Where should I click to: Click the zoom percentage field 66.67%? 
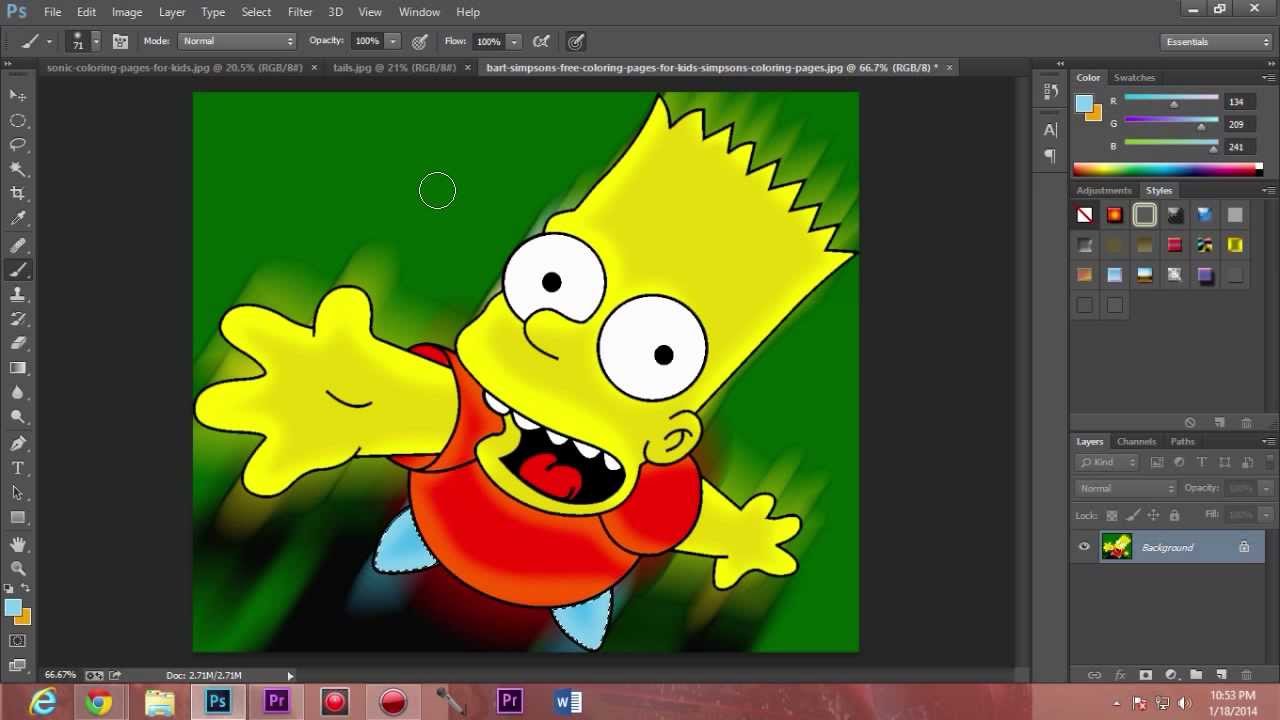(x=61, y=675)
